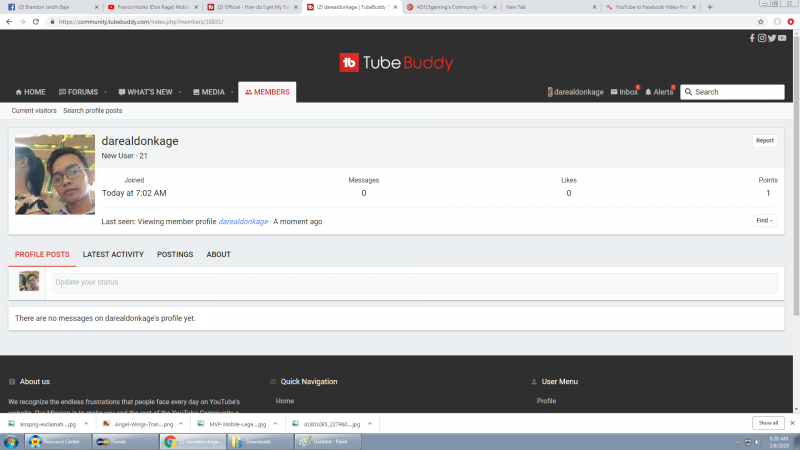
Task: Open the YouTube social icon in header
Action: (x=782, y=38)
